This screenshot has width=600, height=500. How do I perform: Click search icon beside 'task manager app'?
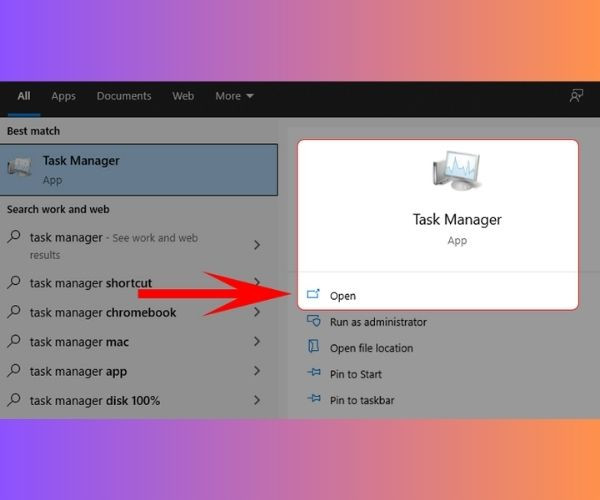coord(13,370)
